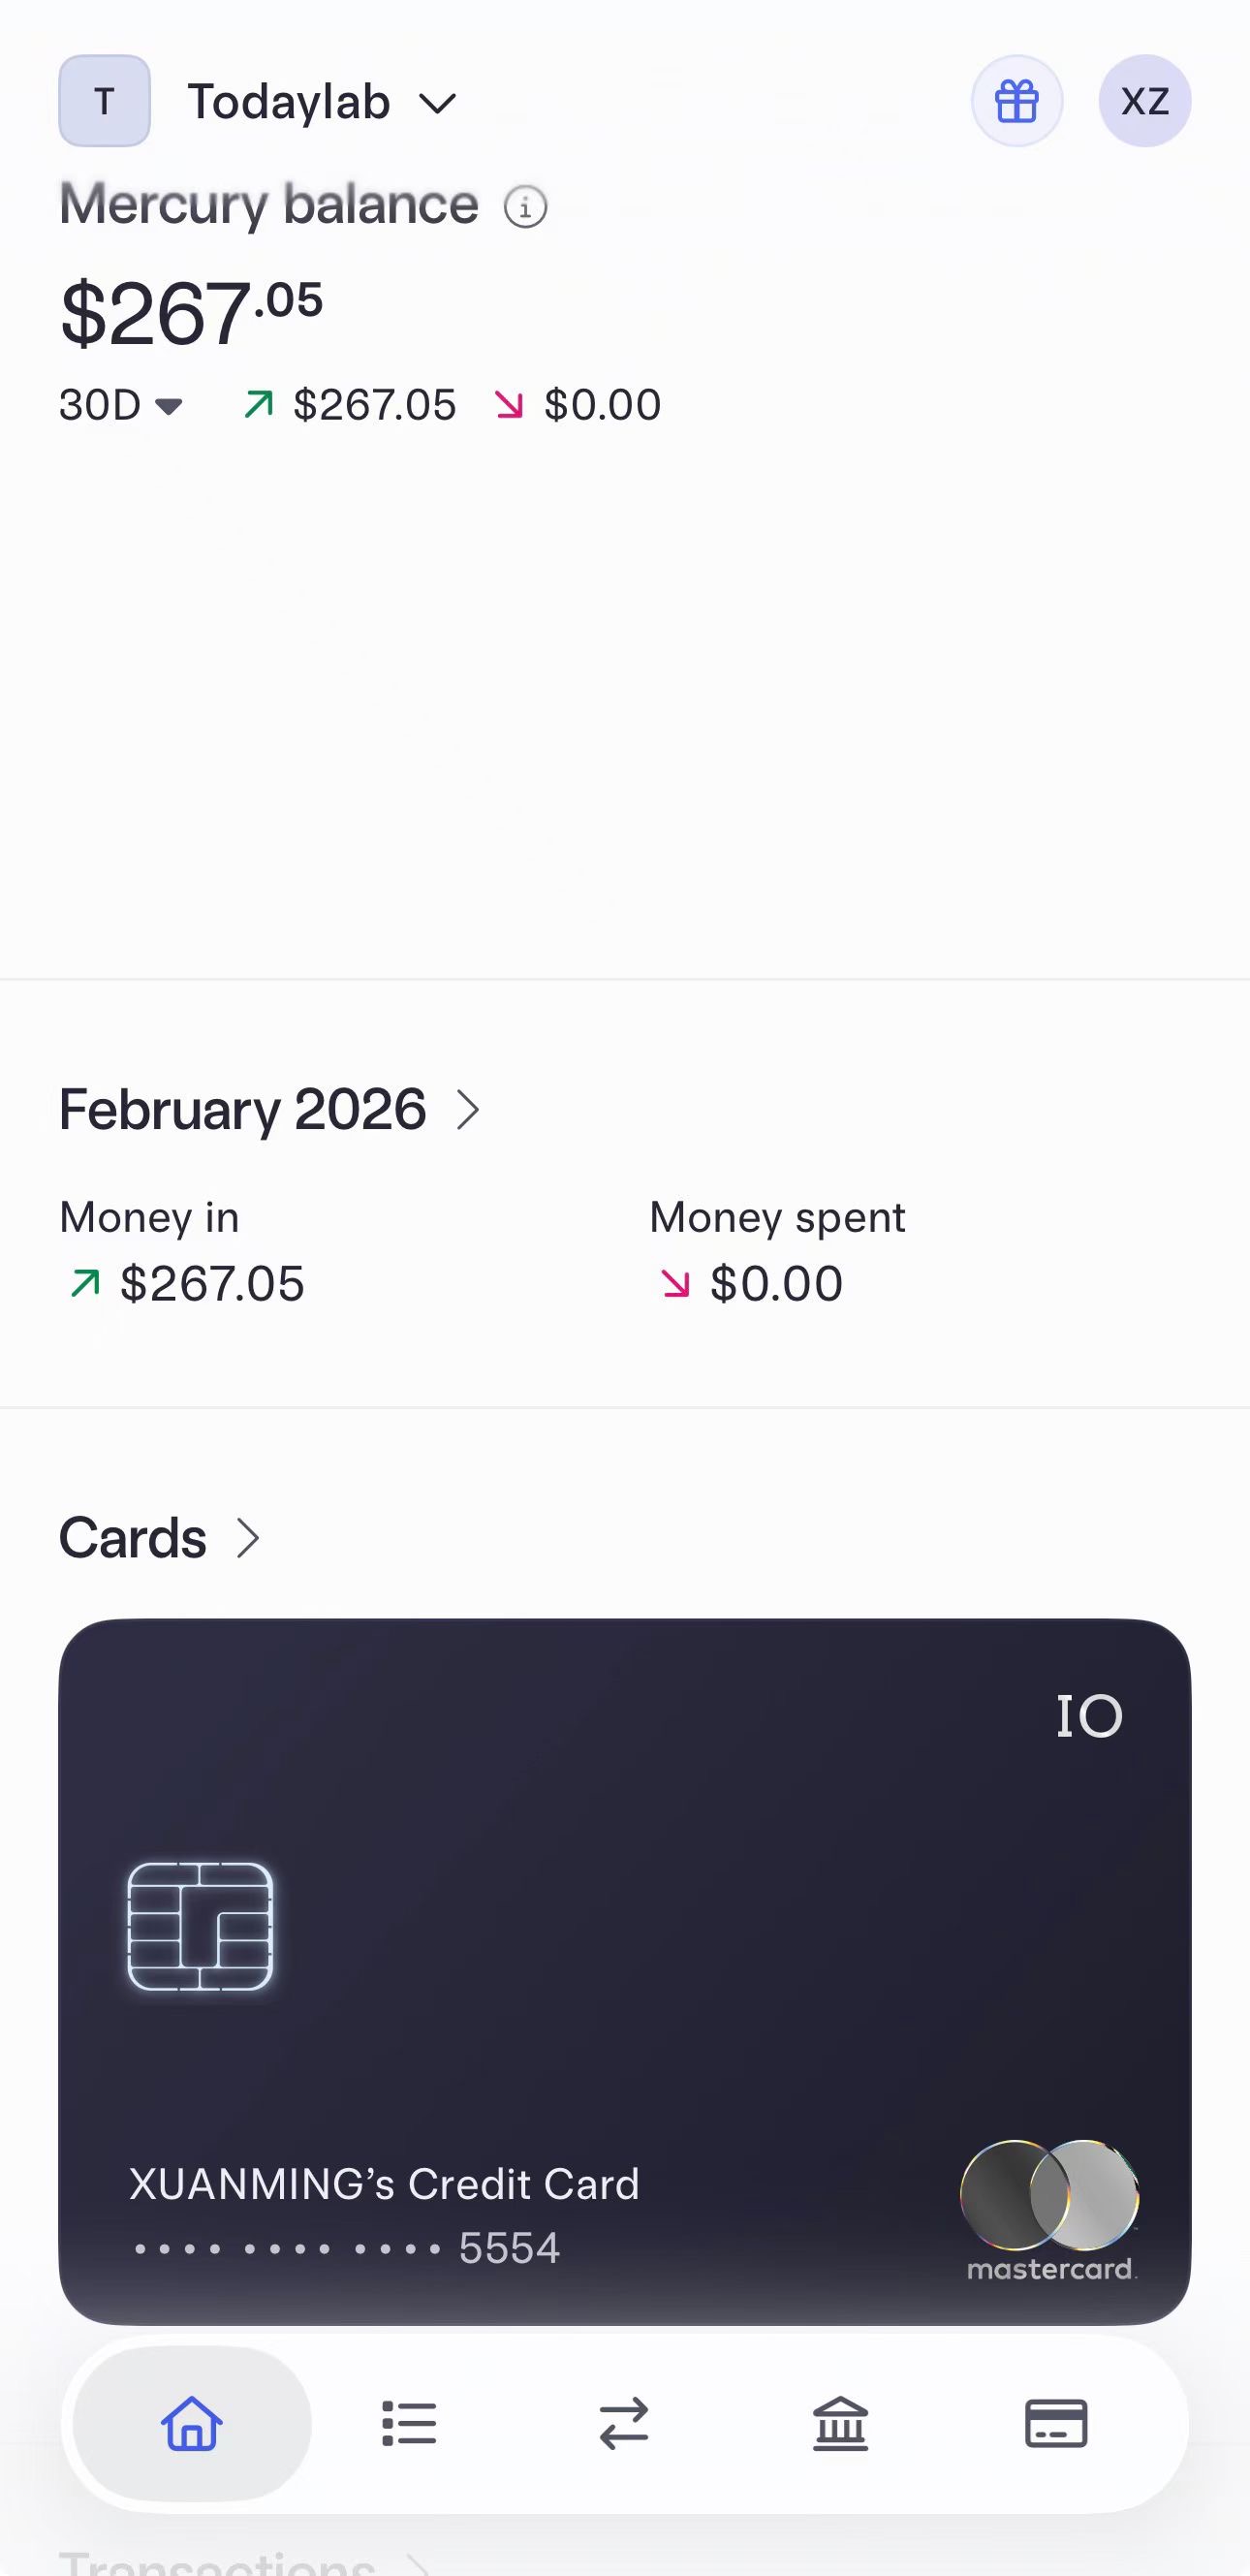This screenshot has height=2576, width=1250.
Task: Click the Todaylab workspace name
Action: [289, 103]
